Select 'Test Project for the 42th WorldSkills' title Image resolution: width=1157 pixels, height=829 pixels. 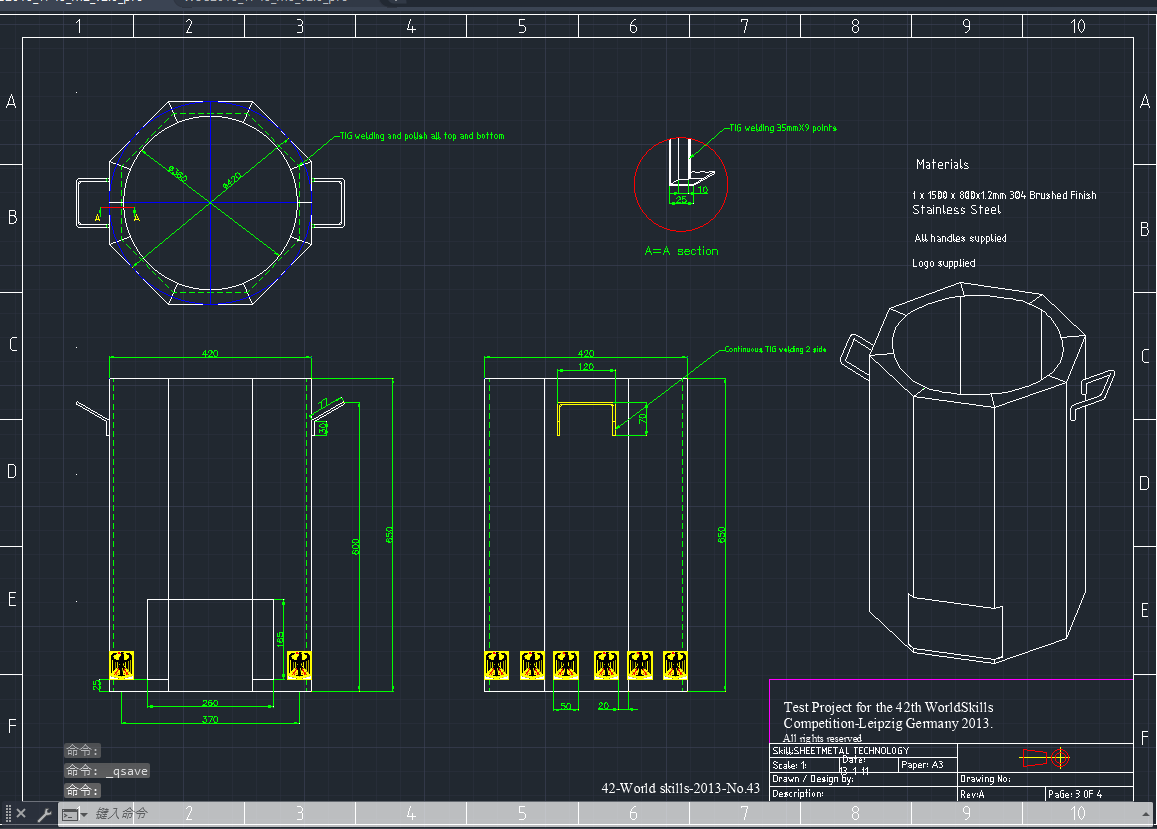pos(888,707)
